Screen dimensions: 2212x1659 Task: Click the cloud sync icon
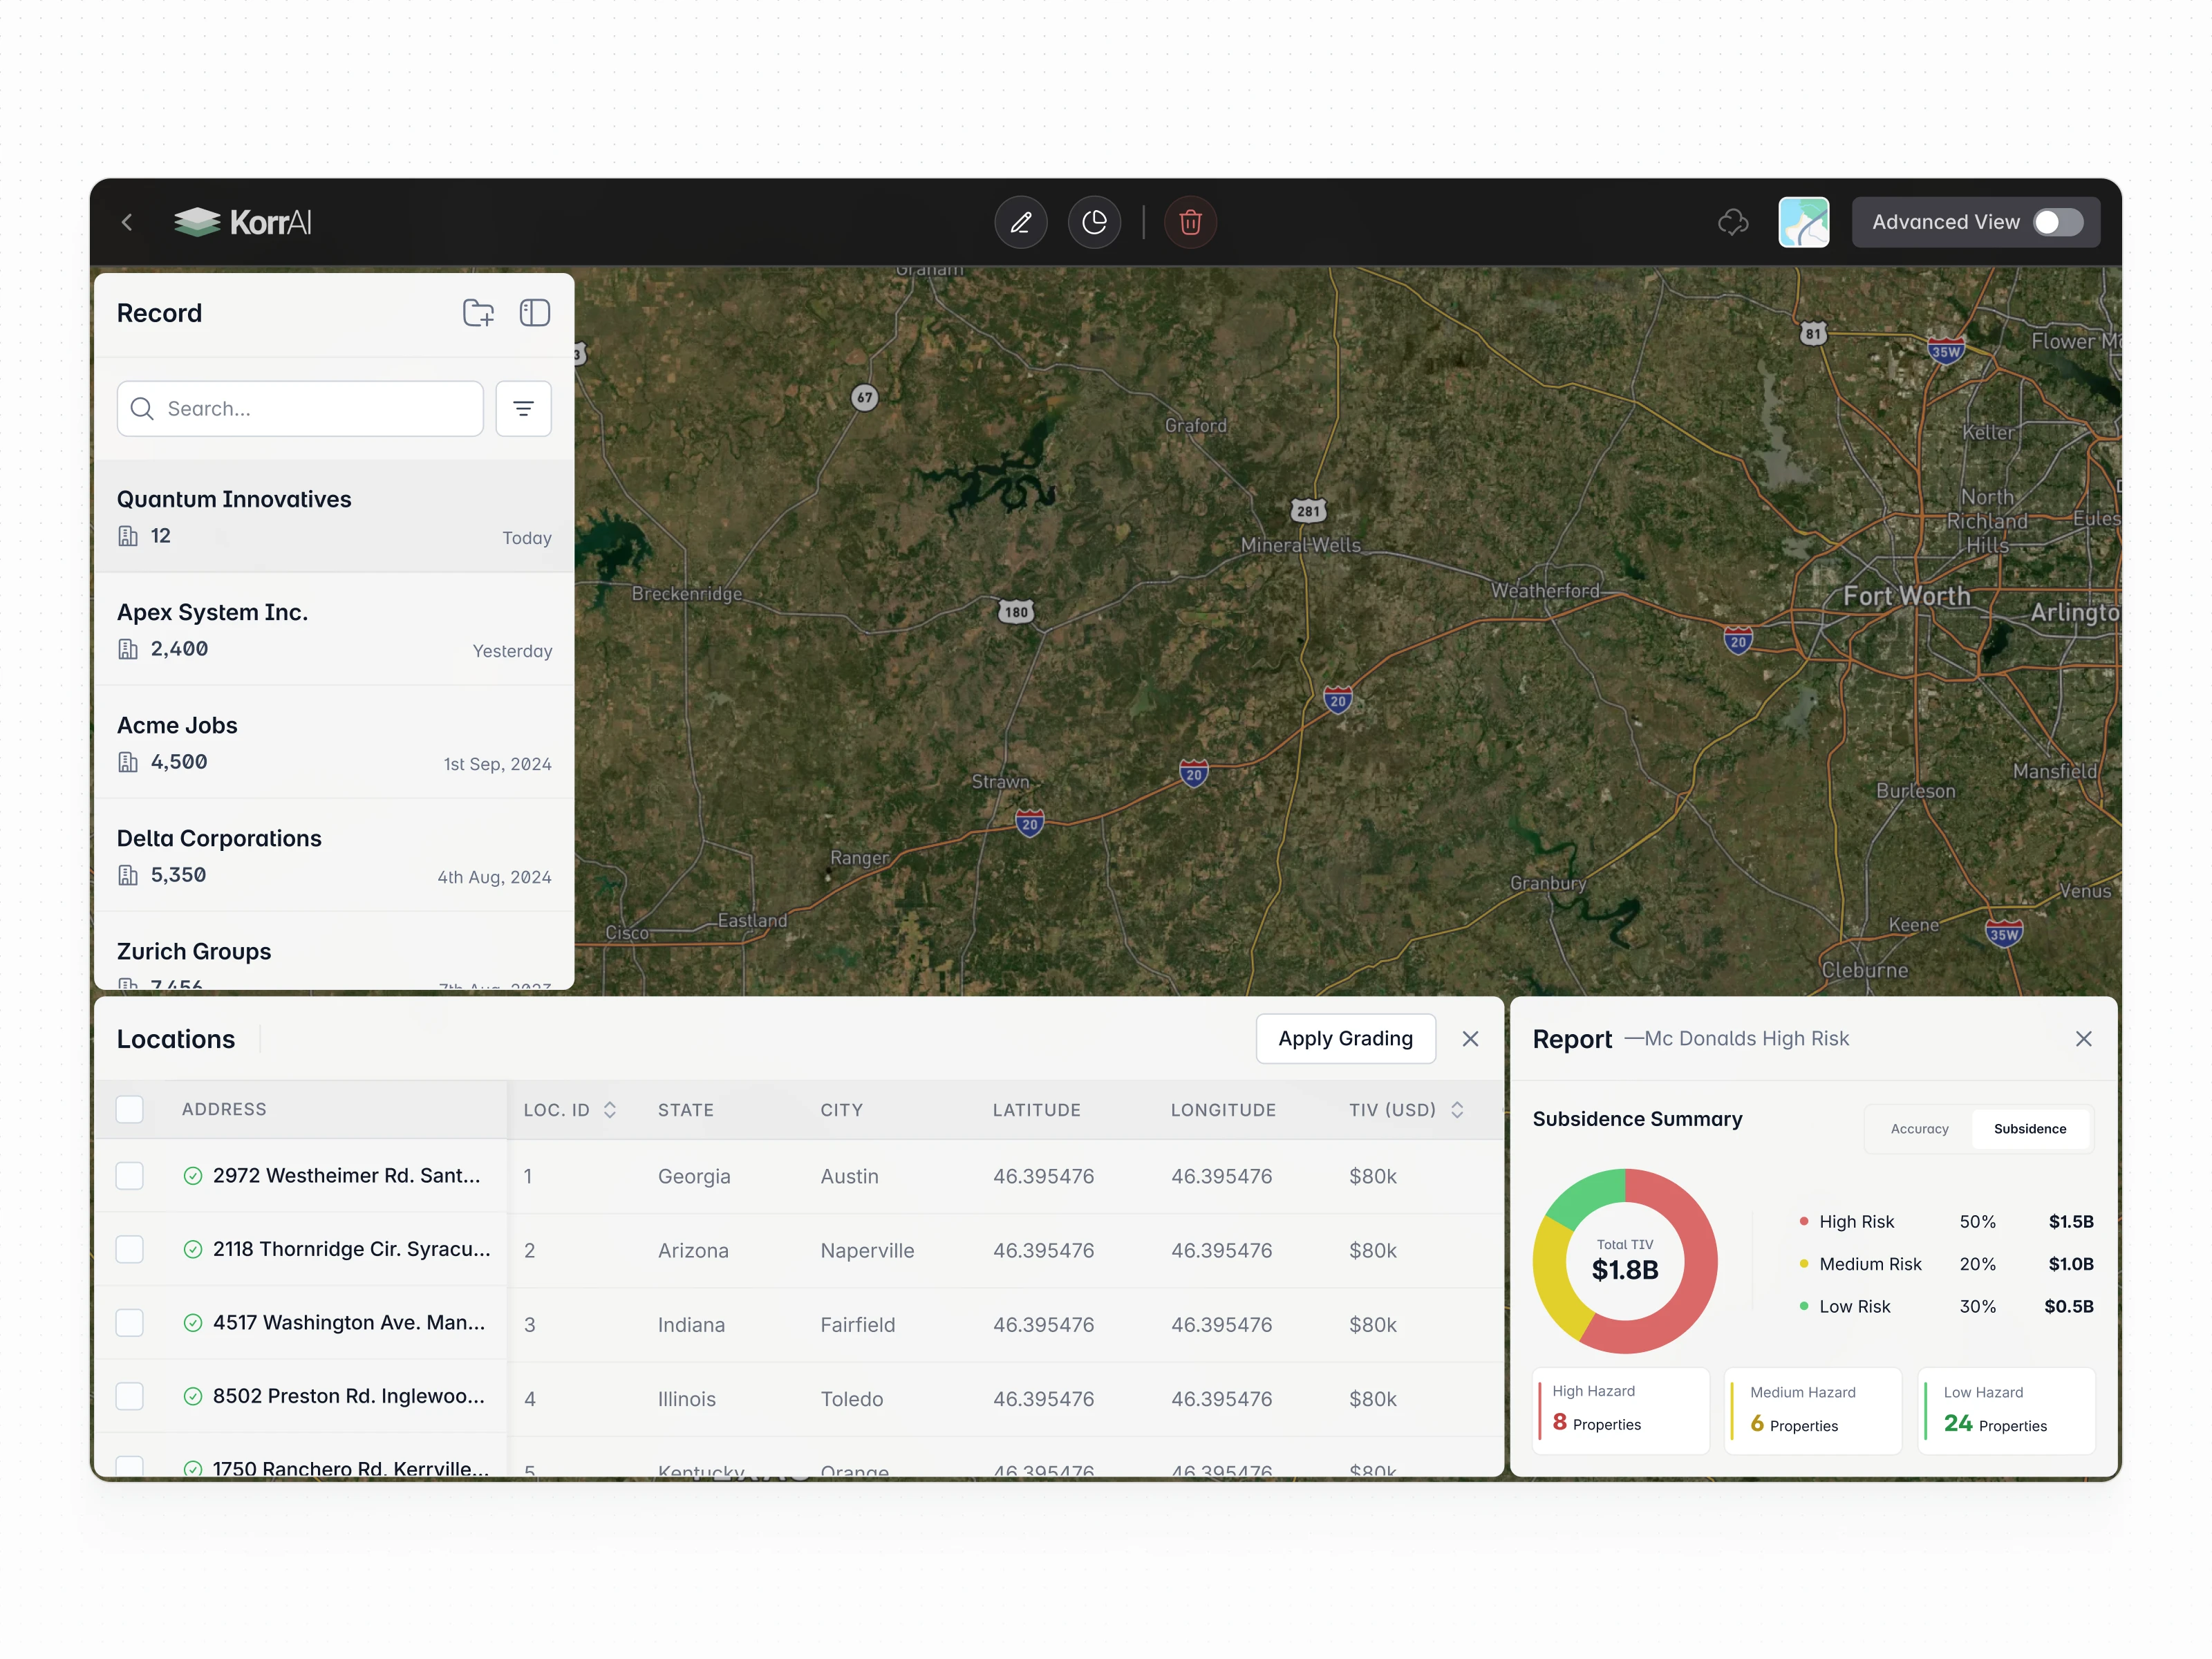1733,222
